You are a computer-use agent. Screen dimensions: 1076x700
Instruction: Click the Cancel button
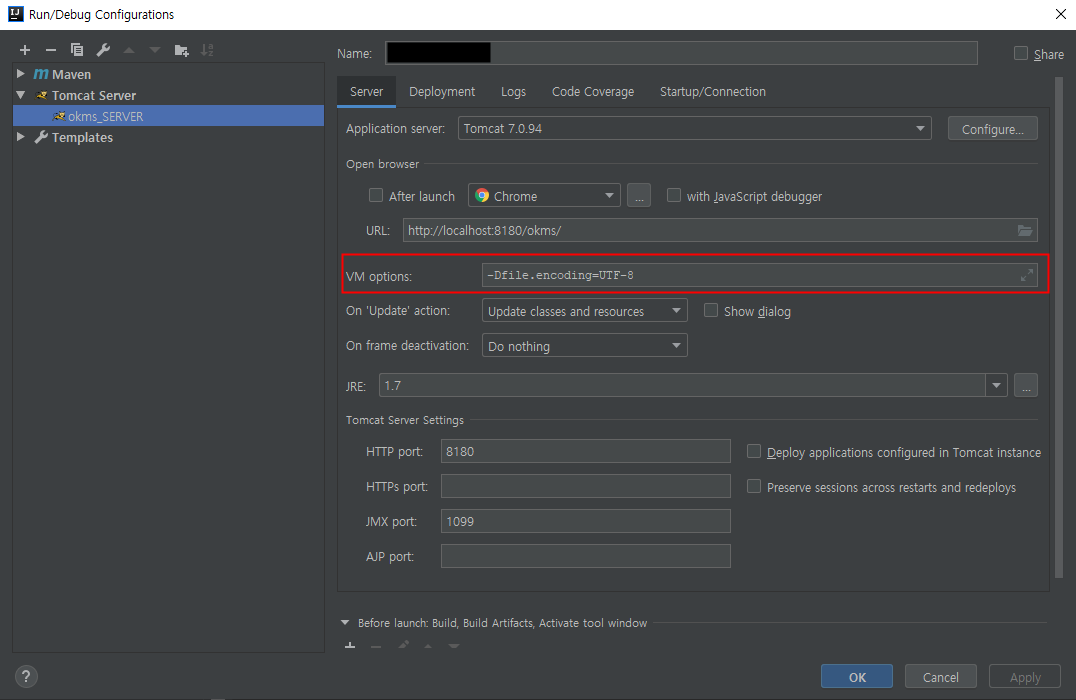point(941,677)
